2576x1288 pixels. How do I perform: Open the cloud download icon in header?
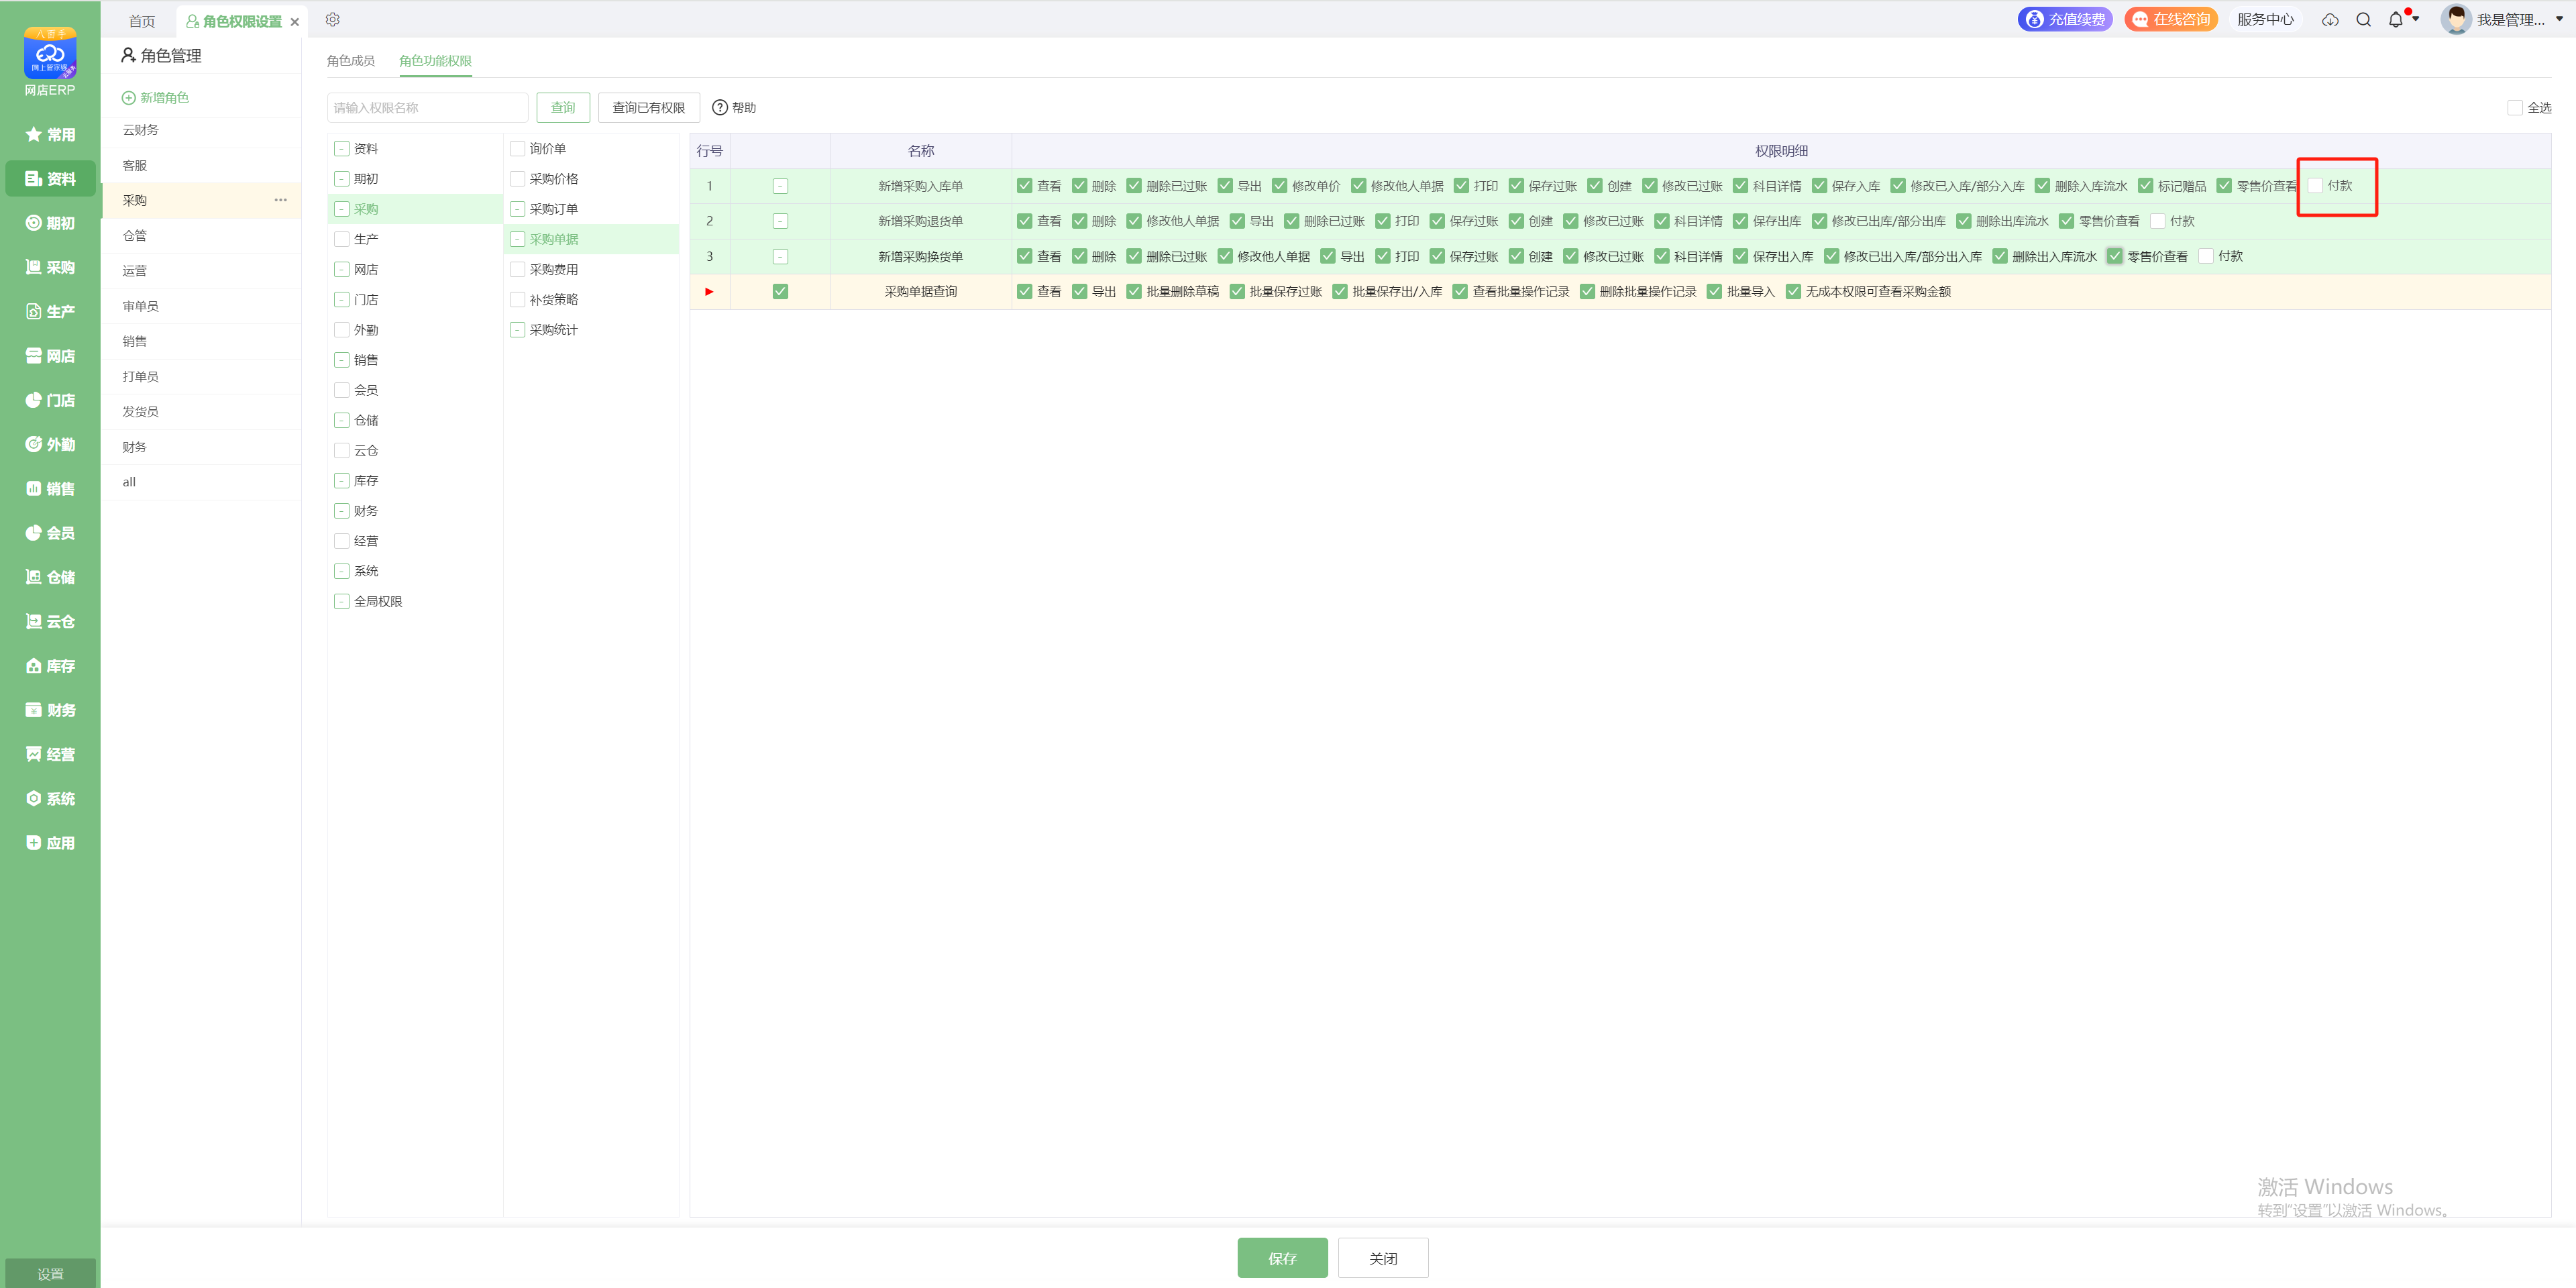[x=2330, y=20]
